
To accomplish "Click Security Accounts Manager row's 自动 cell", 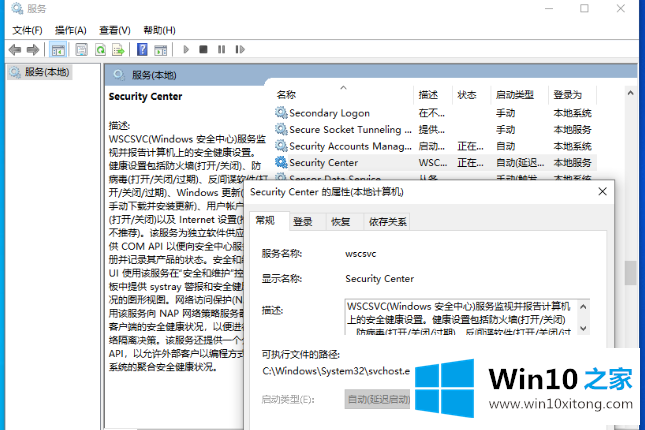I will (506, 146).
